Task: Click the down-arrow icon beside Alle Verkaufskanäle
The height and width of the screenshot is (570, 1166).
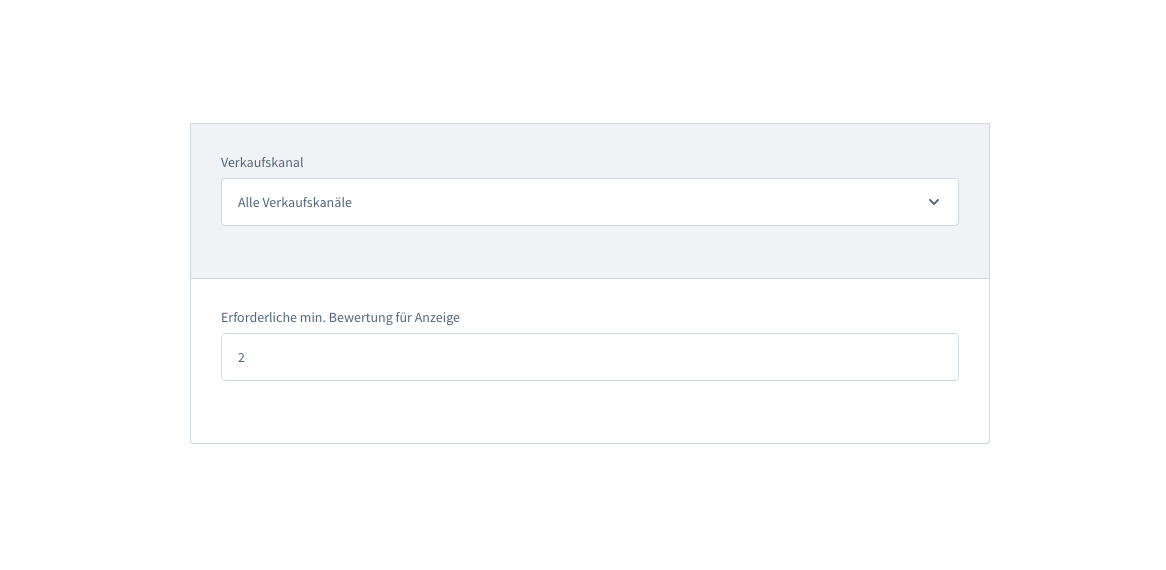Action: (x=933, y=202)
